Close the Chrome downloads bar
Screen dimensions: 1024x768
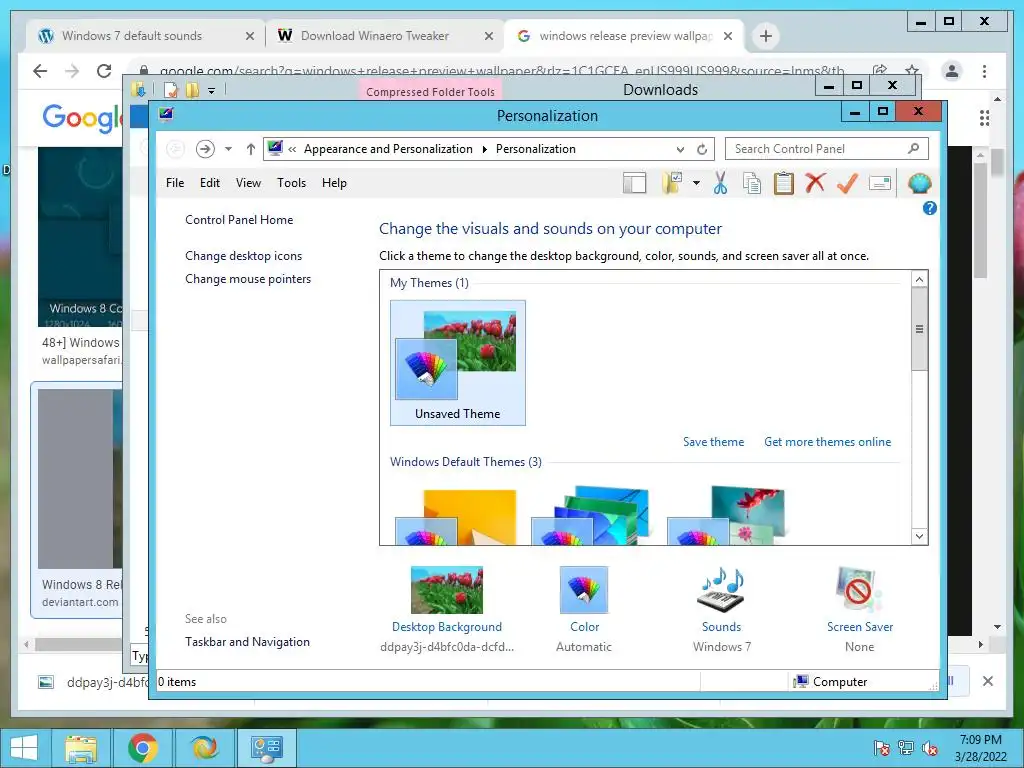click(988, 681)
